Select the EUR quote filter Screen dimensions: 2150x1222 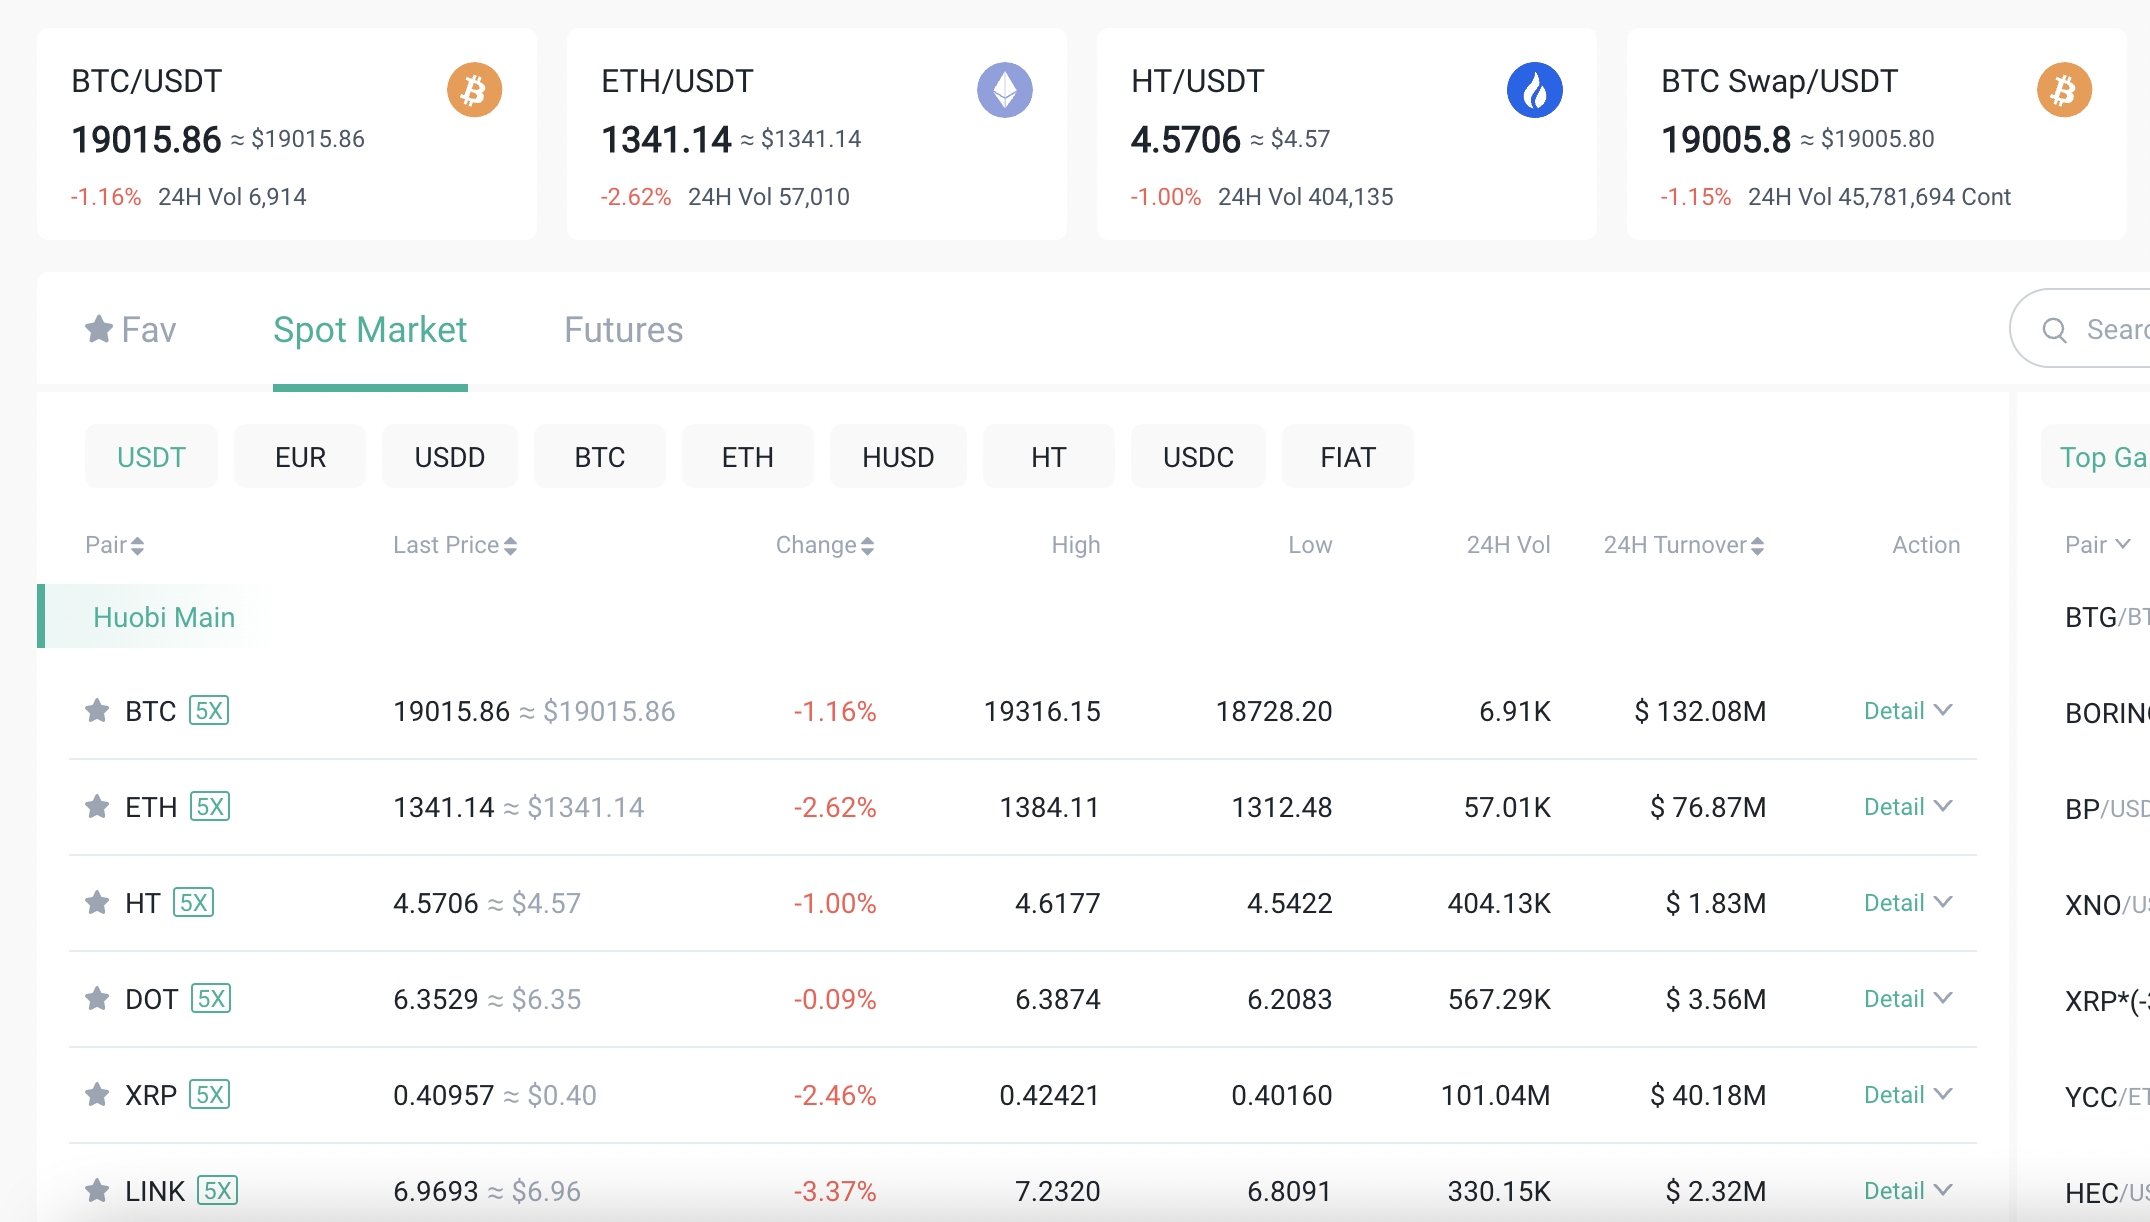pos(300,457)
